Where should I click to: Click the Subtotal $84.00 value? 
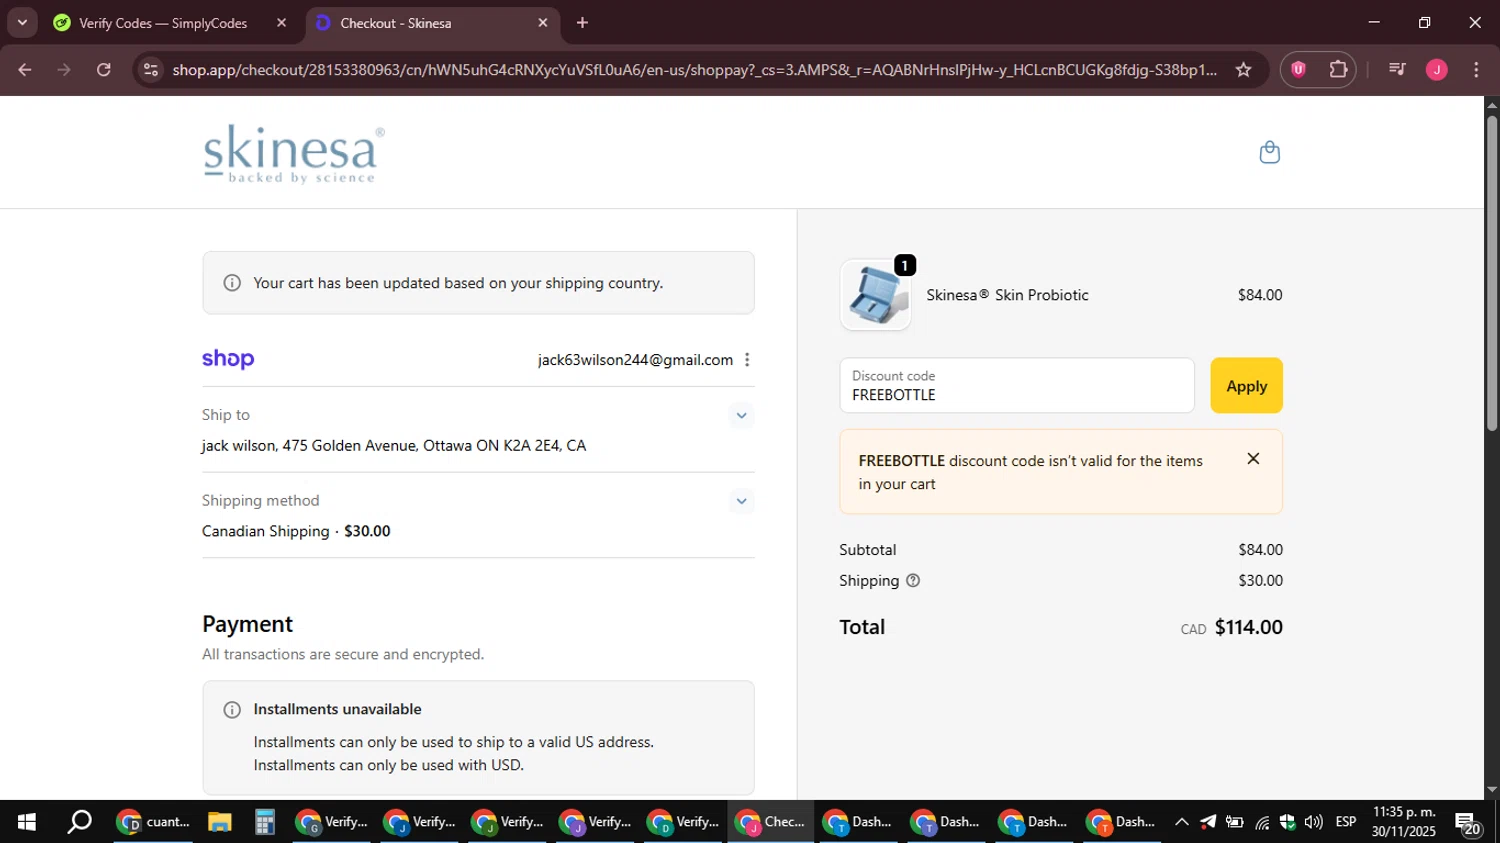(x=1260, y=550)
